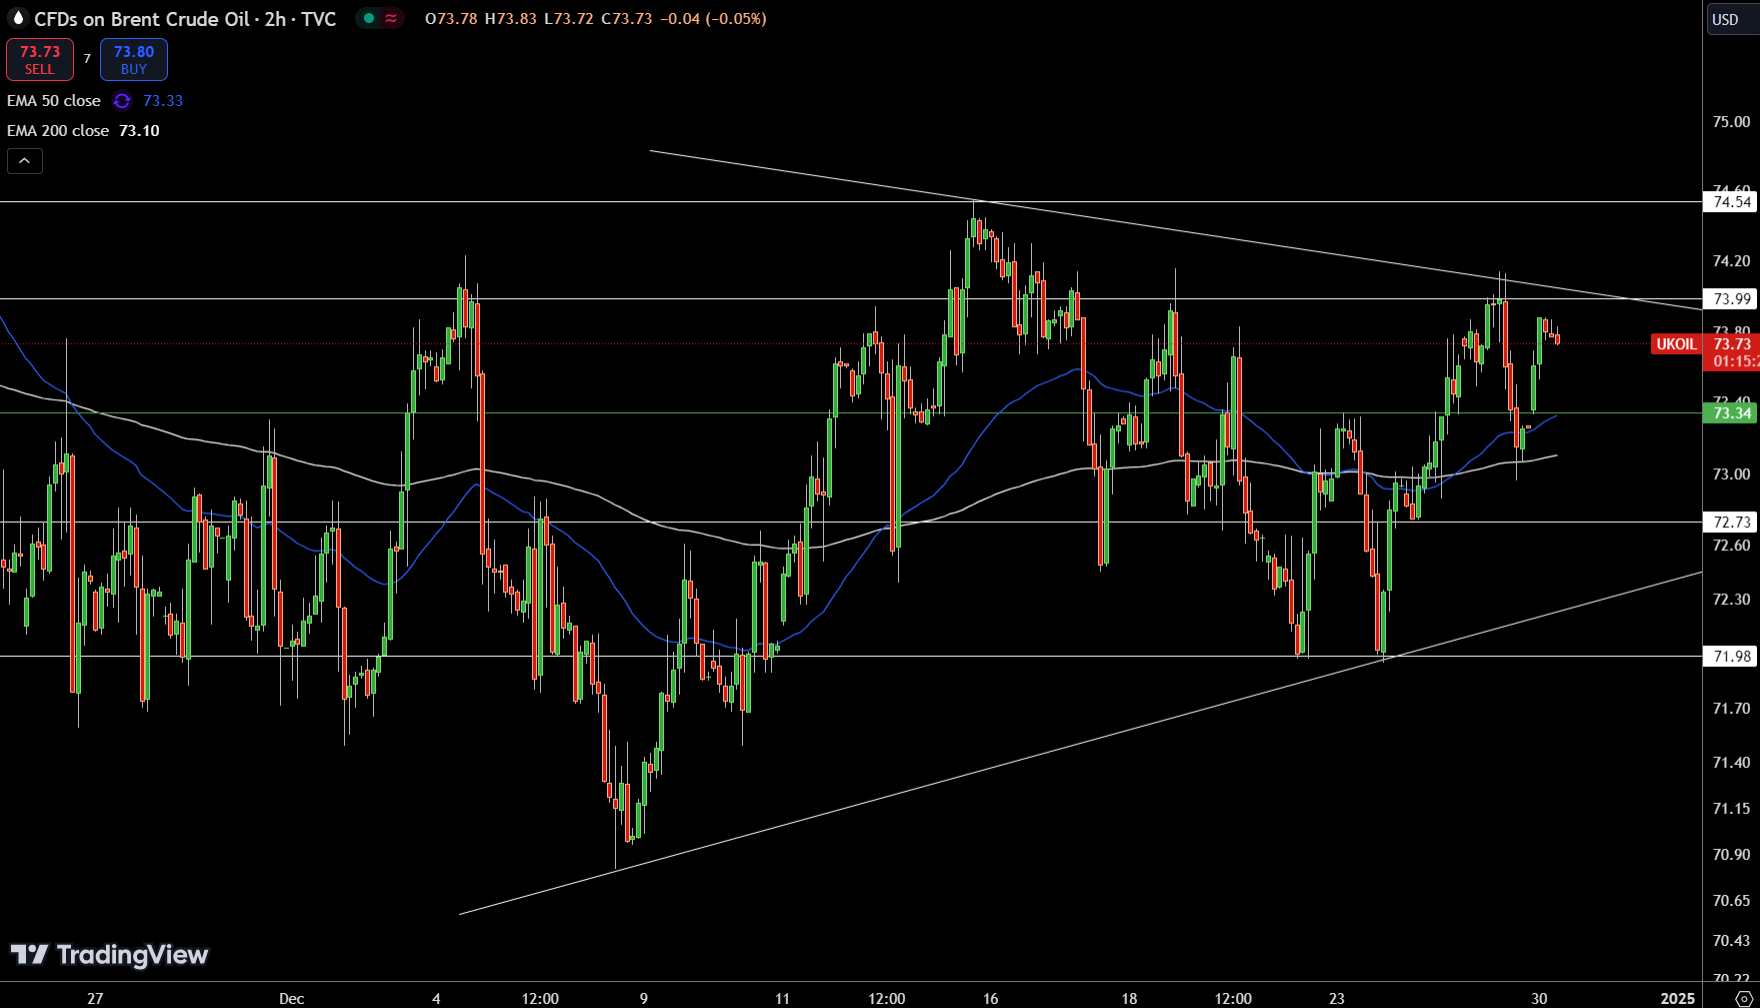Click the red UKOIL symbol tag
Viewport: 1760px width, 1008px height.
pos(1676,344)
